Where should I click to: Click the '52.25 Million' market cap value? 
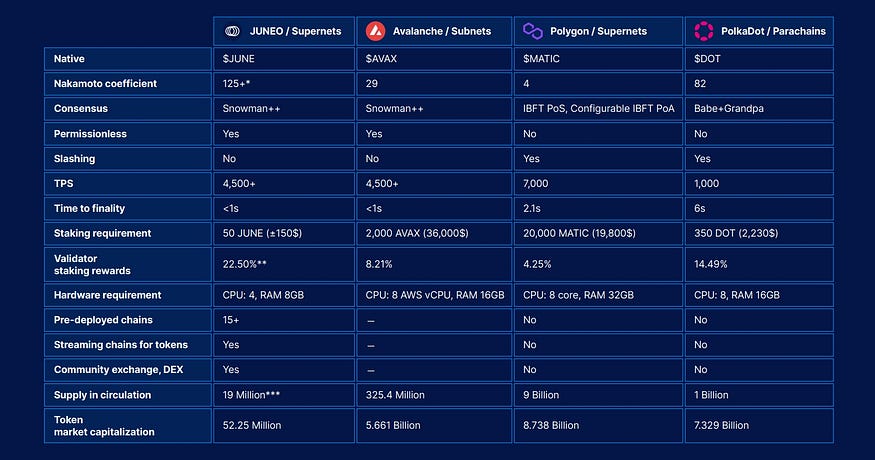click(x=252, y=425)
